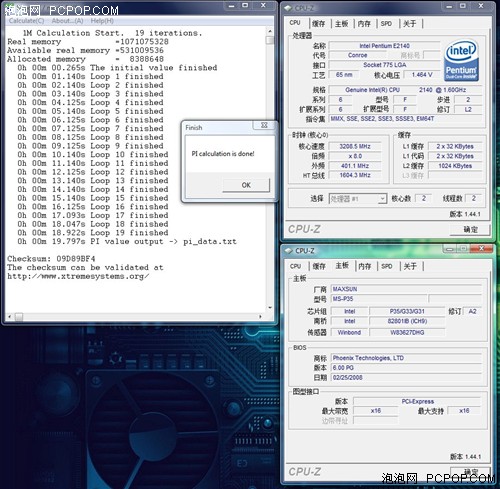
Task: Switch to 内存 tab in upper CPU-Z
Action: [364, 23]
